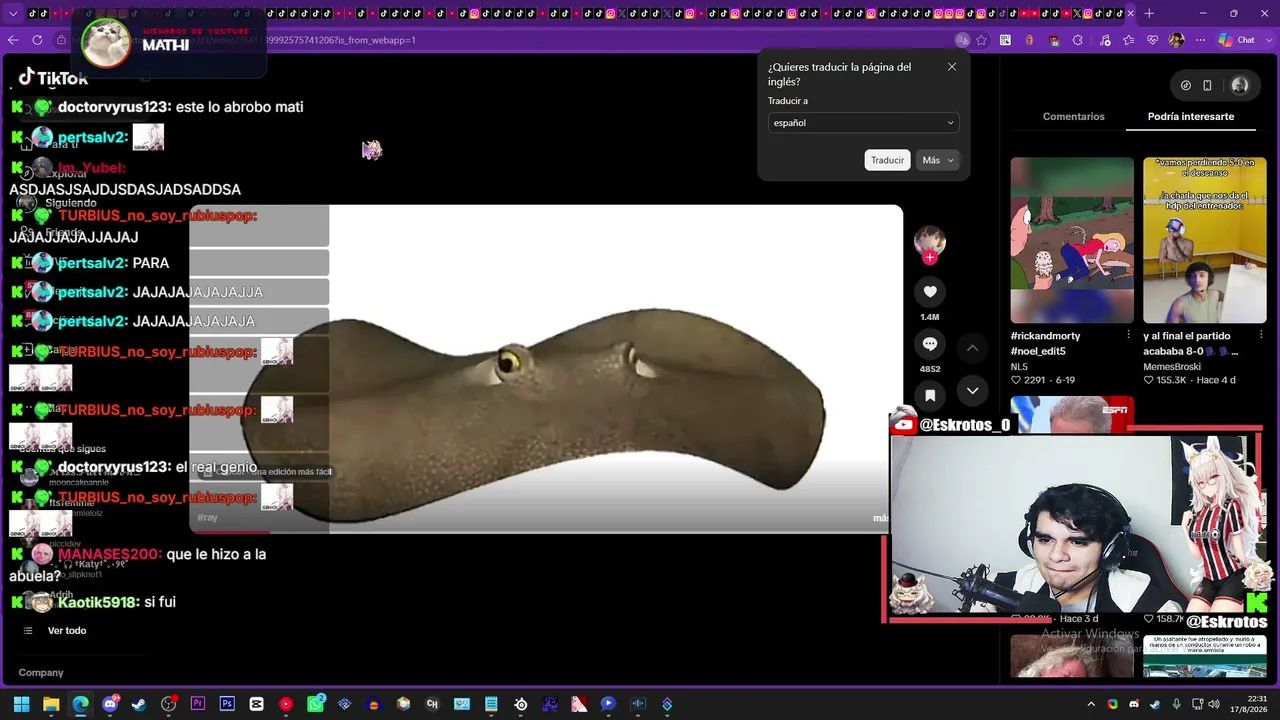Expand the Más options dropdown in the translate popup
Screen dimensions: 1280x720
(938, 160)
